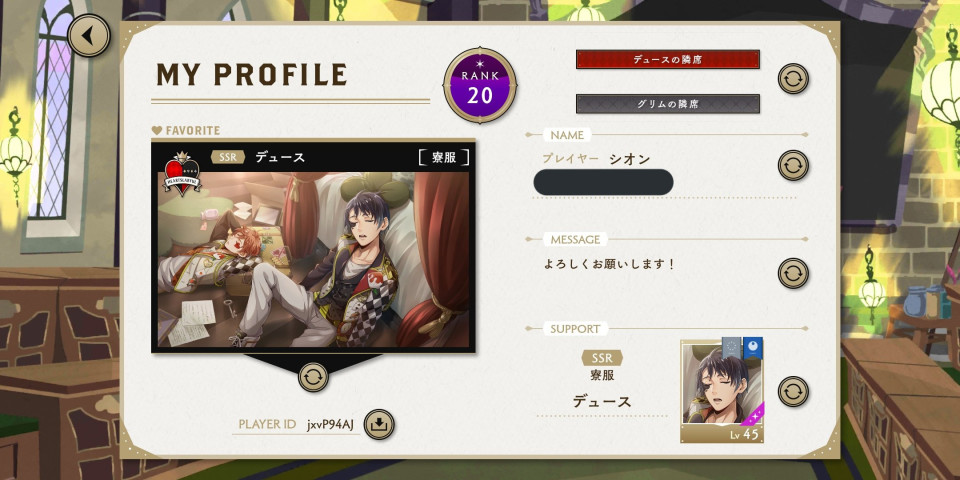Tap the Rank 20 badge
Image resolution: width=960 pixels, height=480 pixels.
coord(480,86)
